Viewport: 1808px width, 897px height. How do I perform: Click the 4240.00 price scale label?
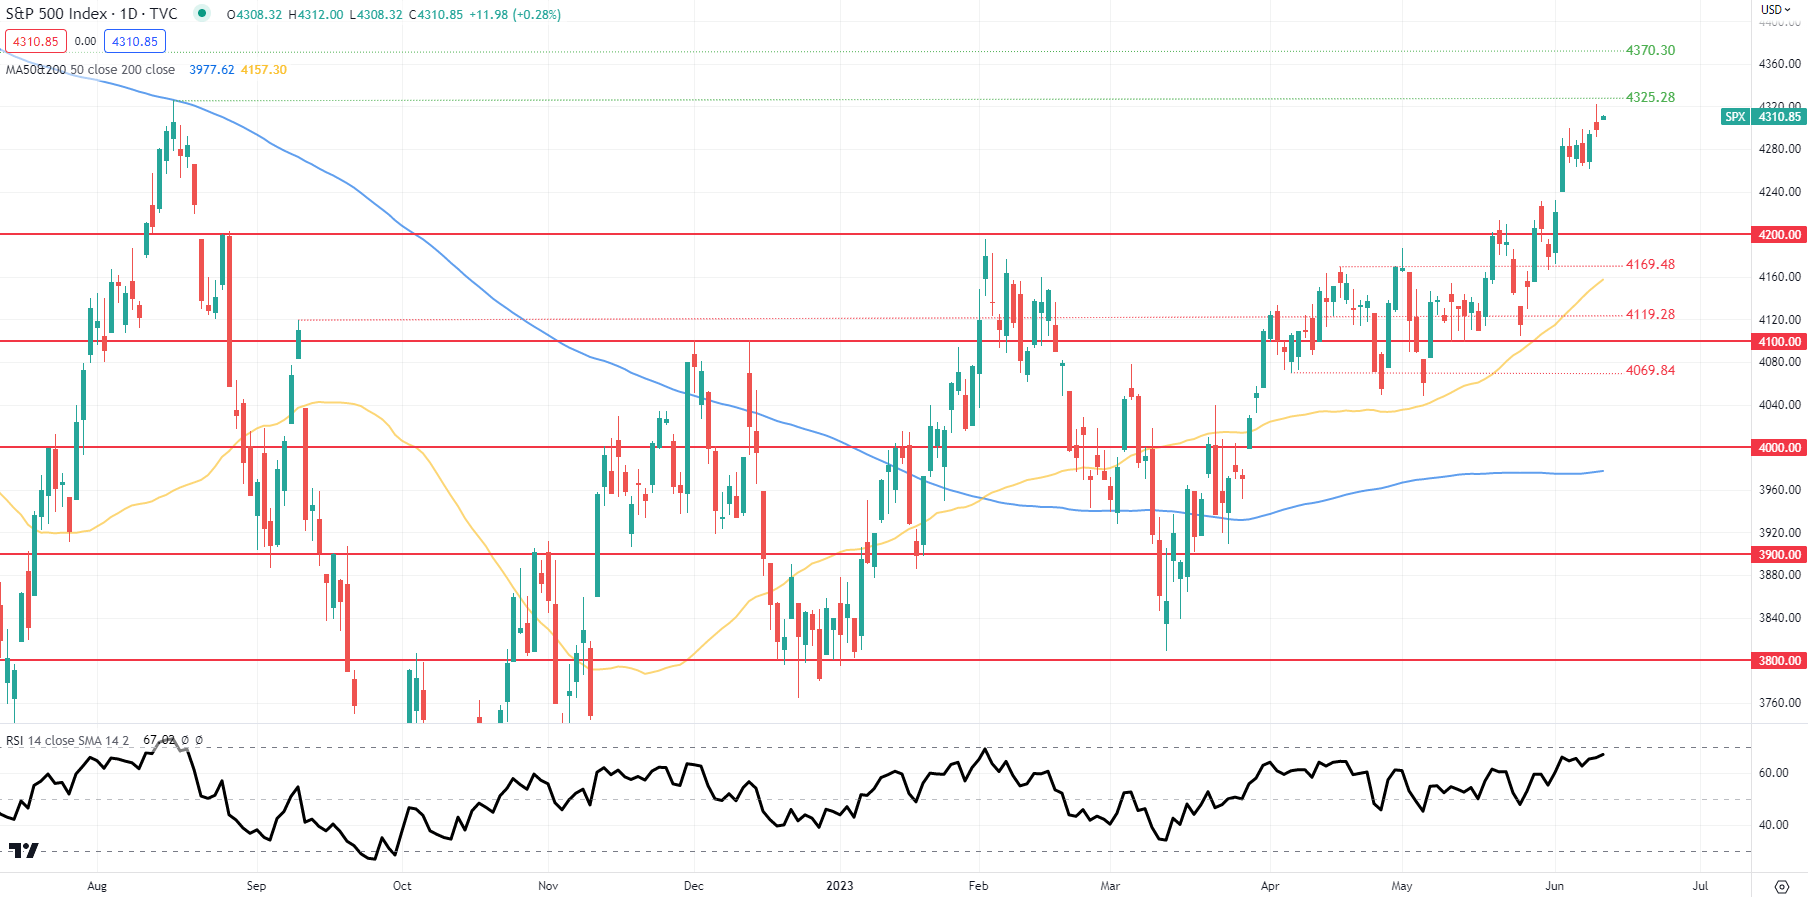1780,192
